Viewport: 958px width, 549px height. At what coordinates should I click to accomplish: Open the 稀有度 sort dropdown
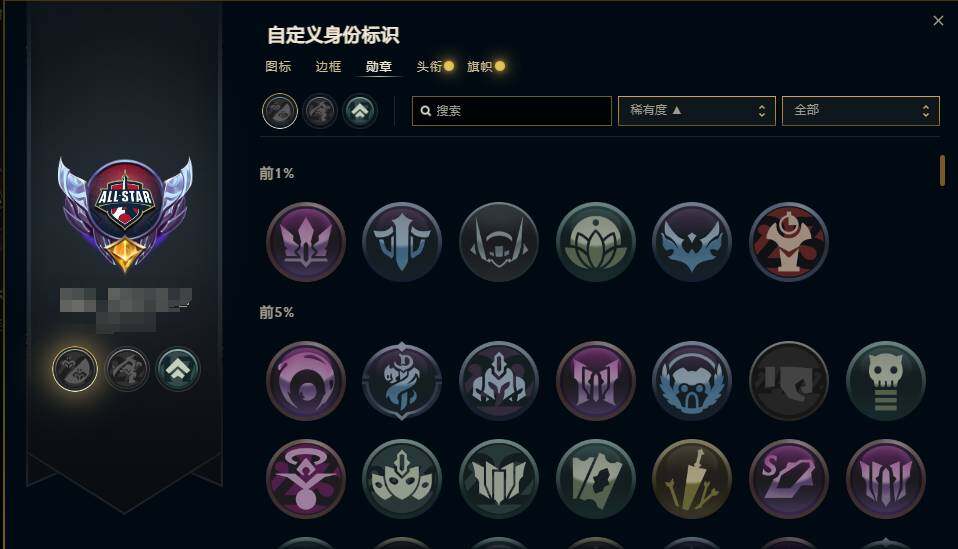click(x=697, y=111)
